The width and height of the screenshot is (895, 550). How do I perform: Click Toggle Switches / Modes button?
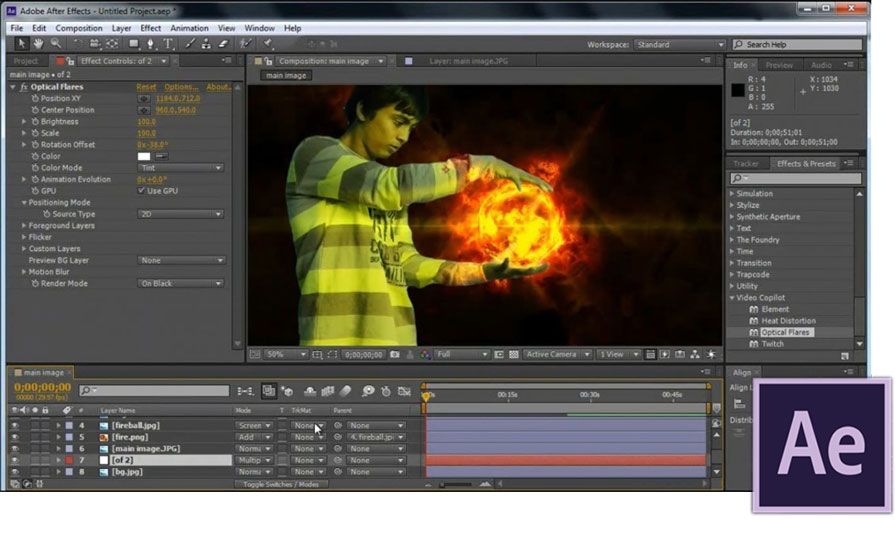point(281,484)
